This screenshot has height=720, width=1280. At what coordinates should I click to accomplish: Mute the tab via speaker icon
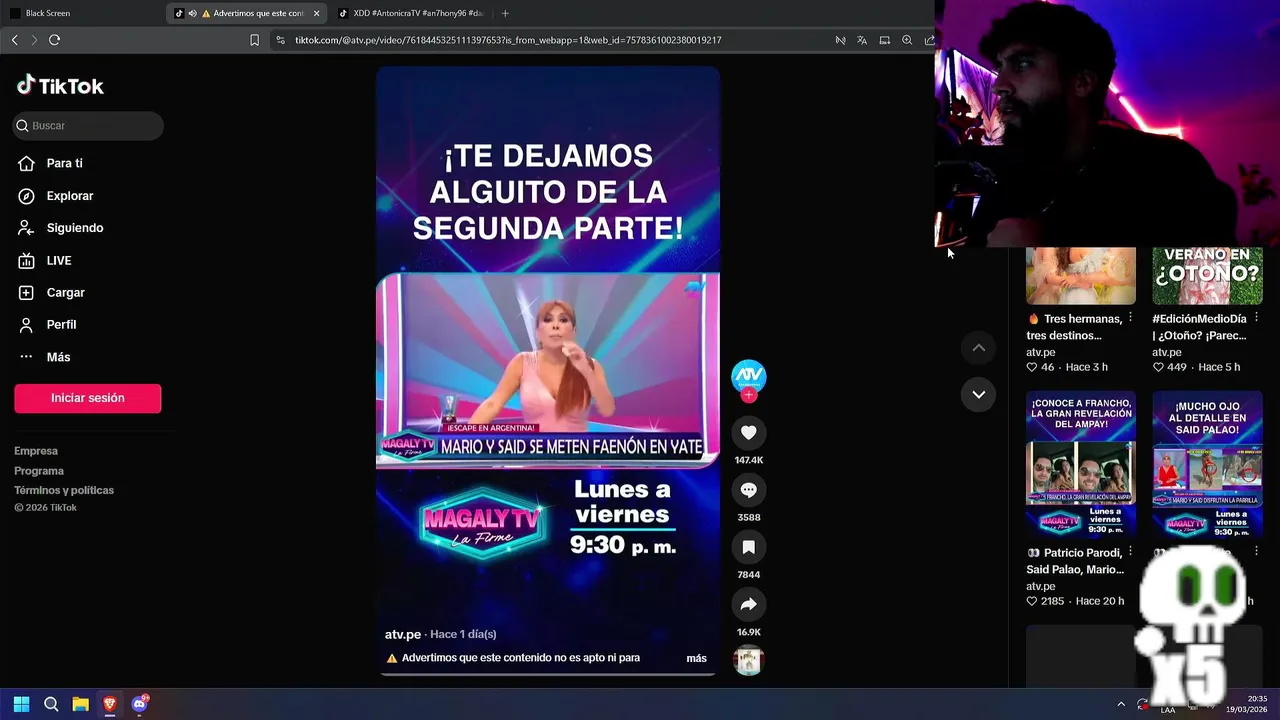pyautogui.click(x=192, y=13)
